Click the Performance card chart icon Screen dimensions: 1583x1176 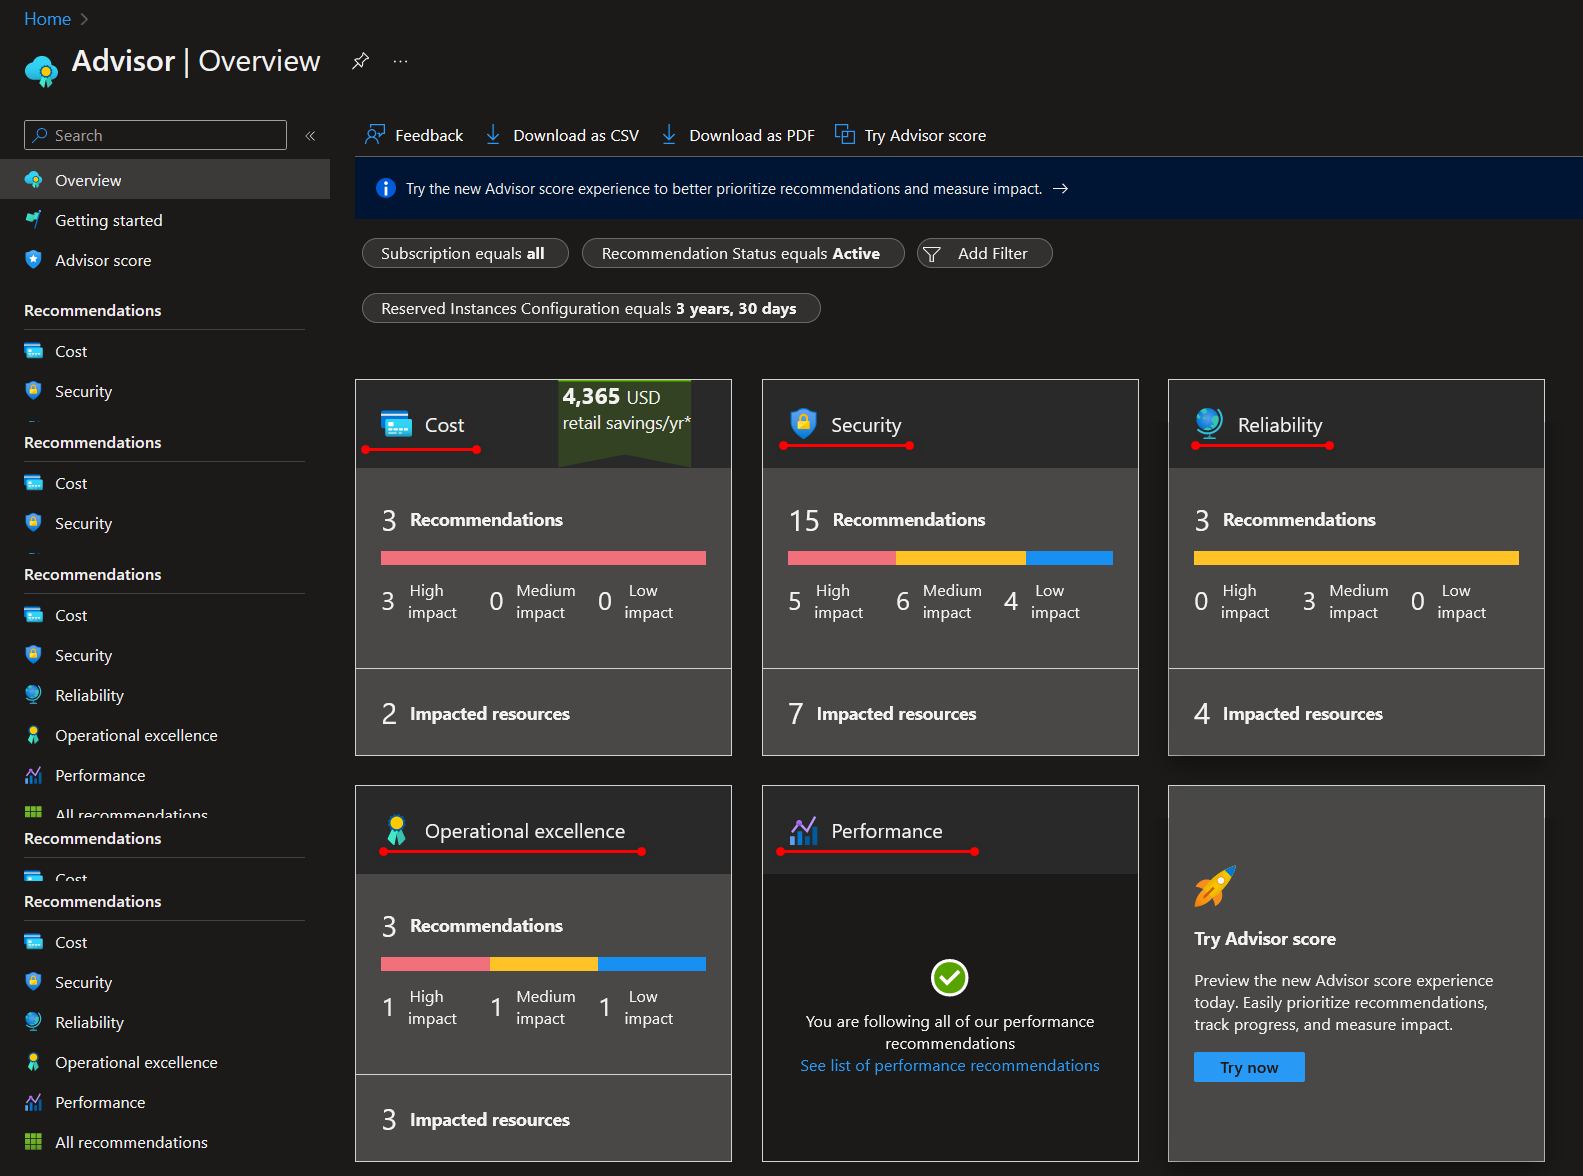click(803, 830)
